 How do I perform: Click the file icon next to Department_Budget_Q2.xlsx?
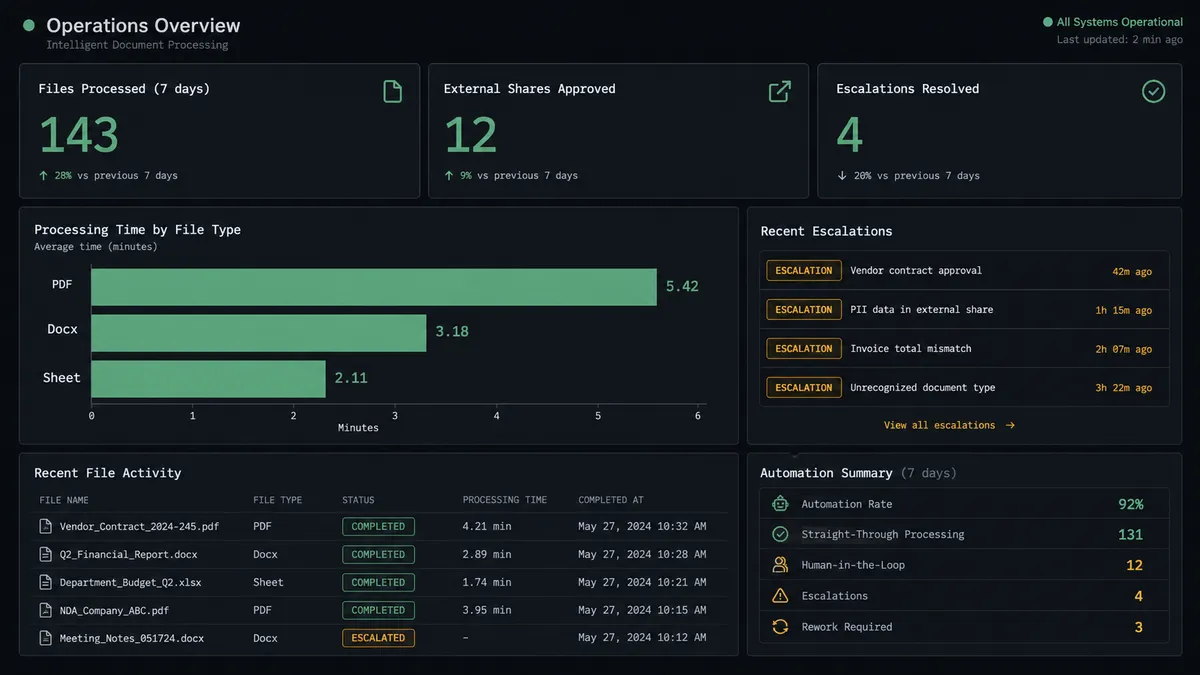45,582
